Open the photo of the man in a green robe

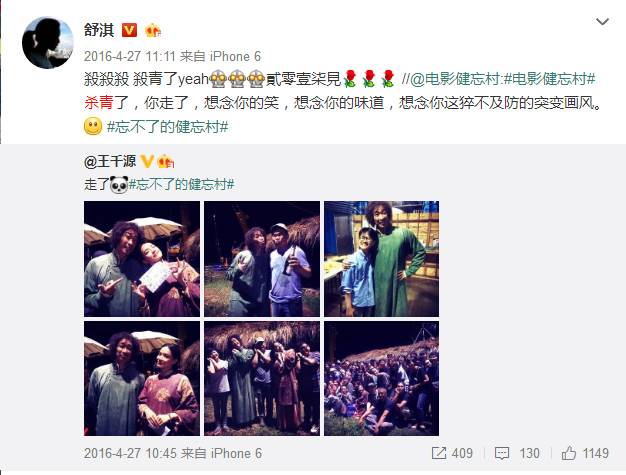coord(381,259)
